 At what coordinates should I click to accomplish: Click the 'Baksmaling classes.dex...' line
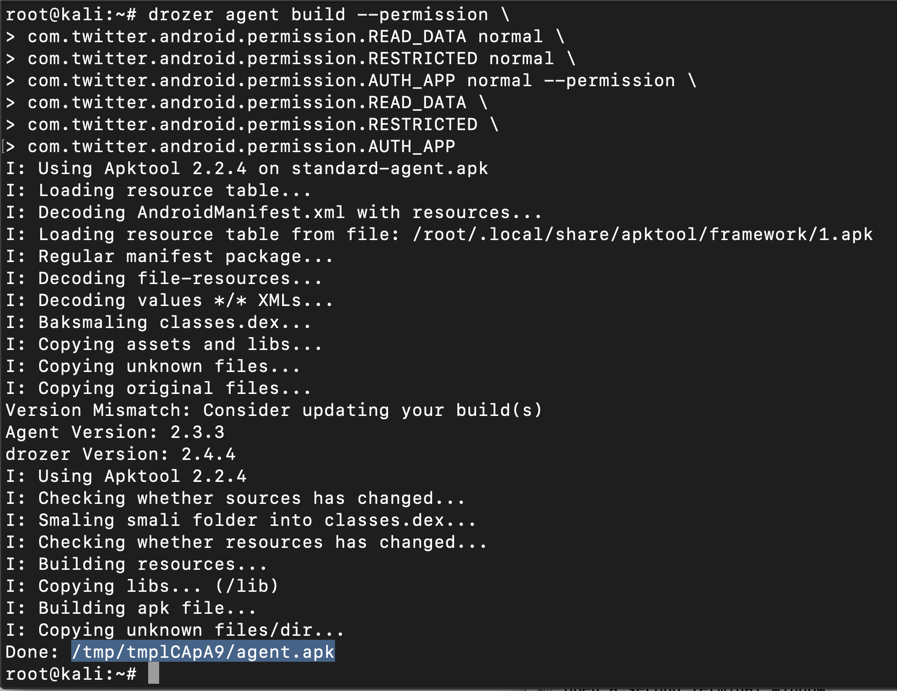pos(158,322)
